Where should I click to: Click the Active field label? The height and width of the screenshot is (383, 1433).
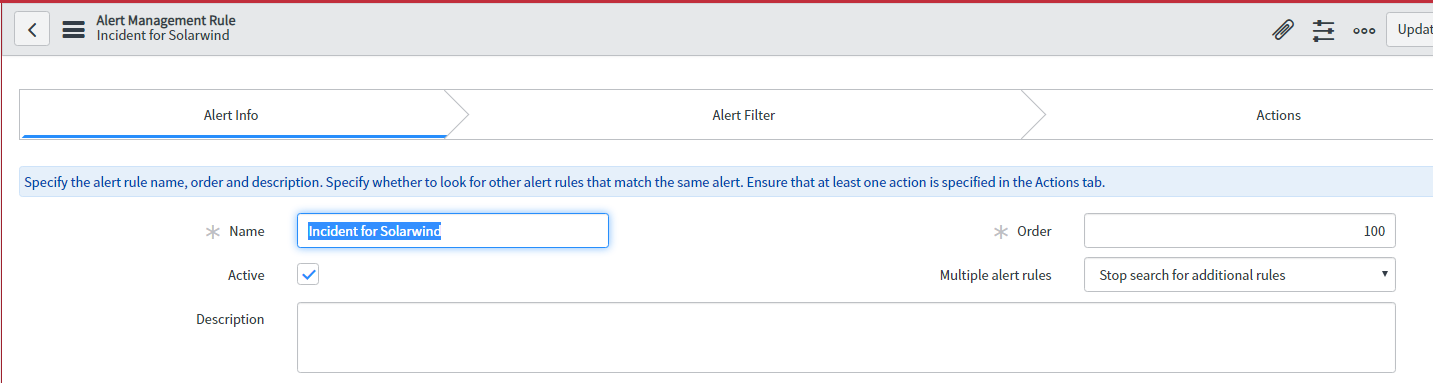click(x=246, y=275)
